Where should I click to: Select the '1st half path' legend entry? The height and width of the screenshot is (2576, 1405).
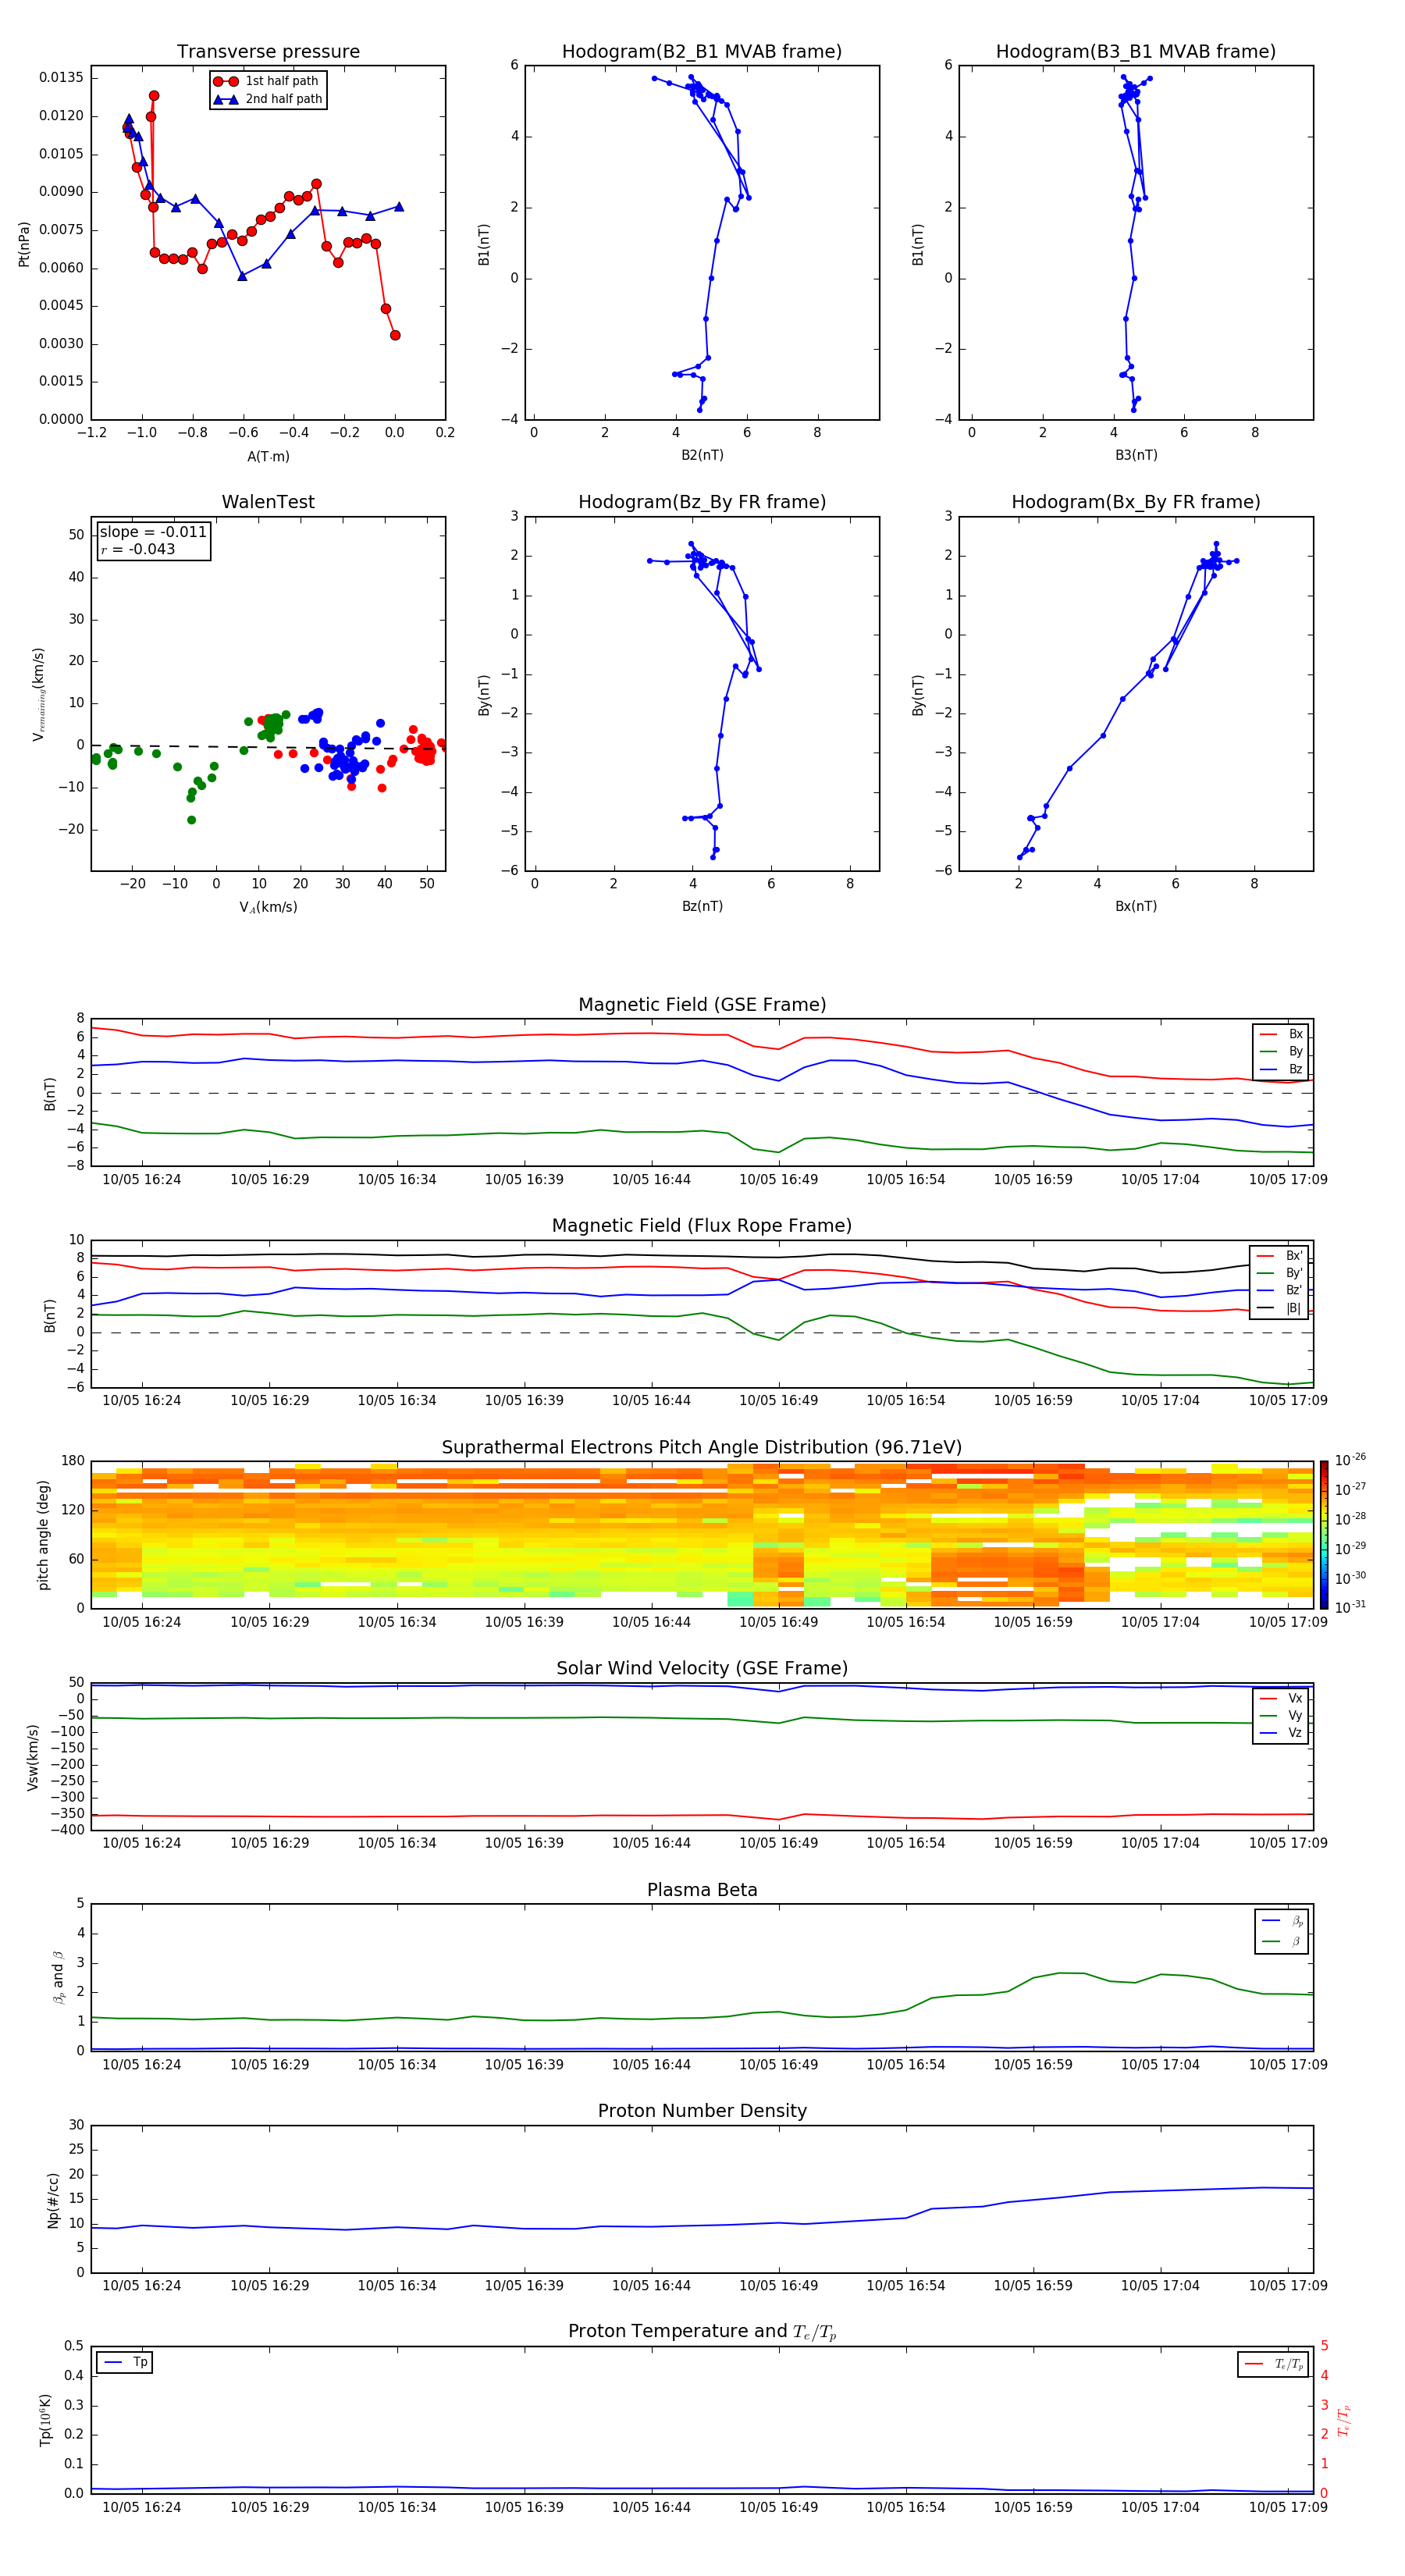(268, 81)
